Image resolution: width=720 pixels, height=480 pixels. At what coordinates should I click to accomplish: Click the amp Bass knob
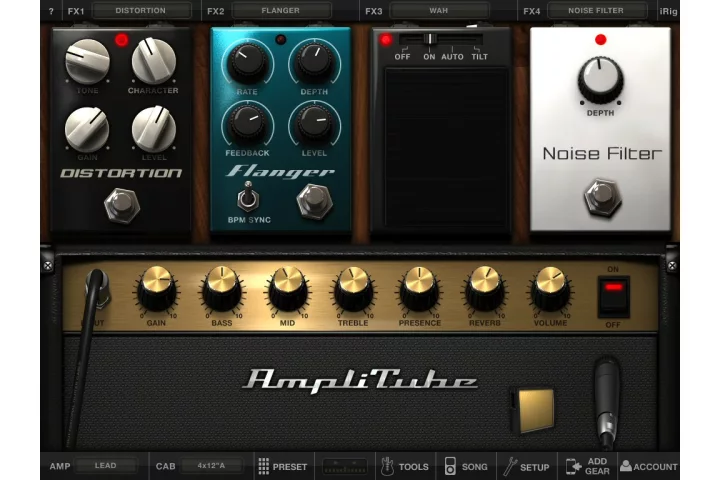(222, 288)
